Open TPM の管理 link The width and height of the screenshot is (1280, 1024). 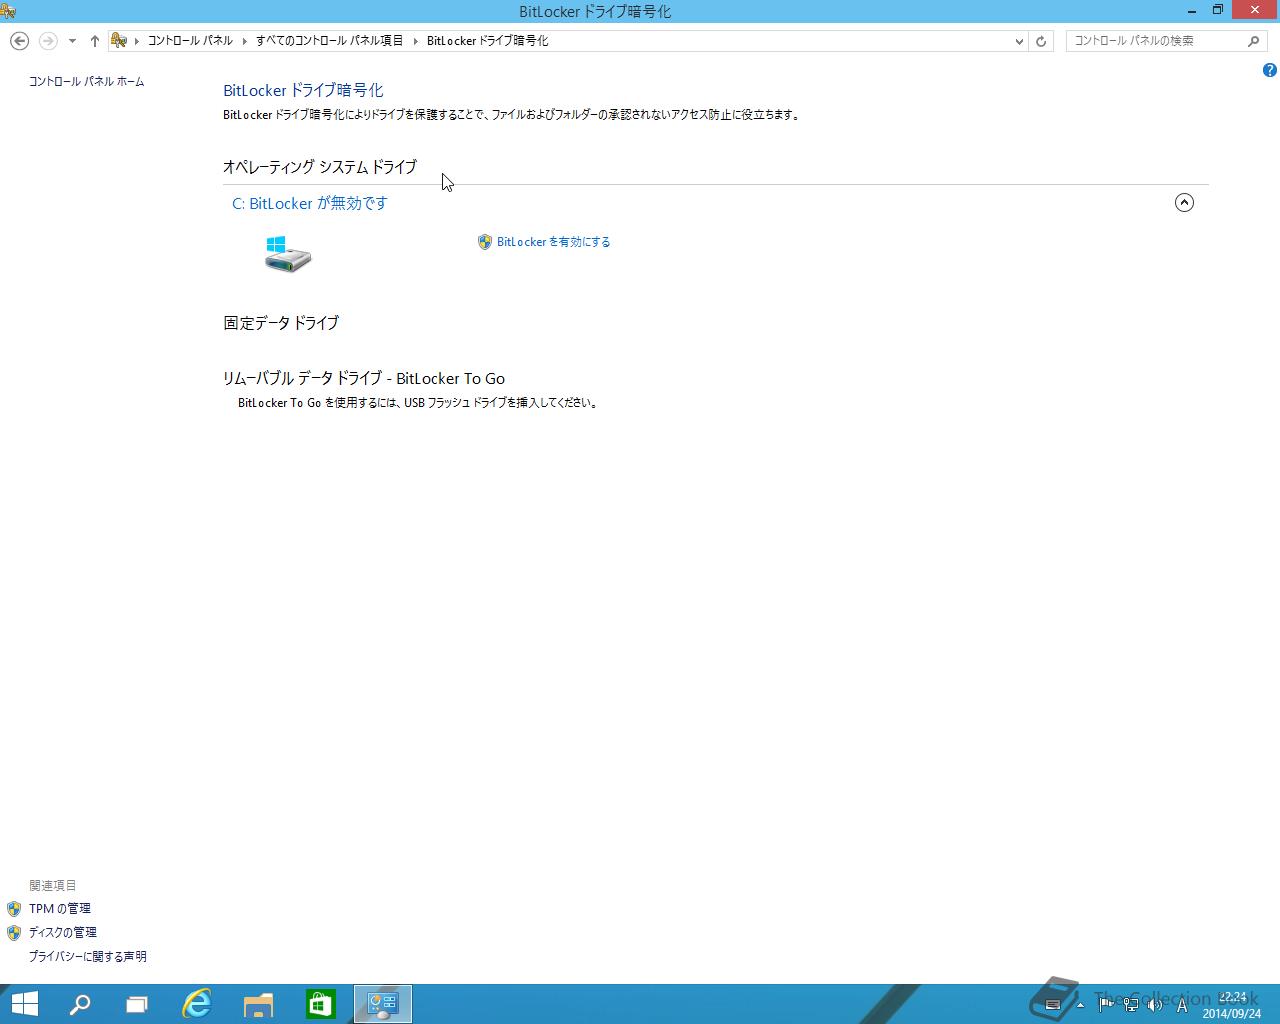(60, 909)
